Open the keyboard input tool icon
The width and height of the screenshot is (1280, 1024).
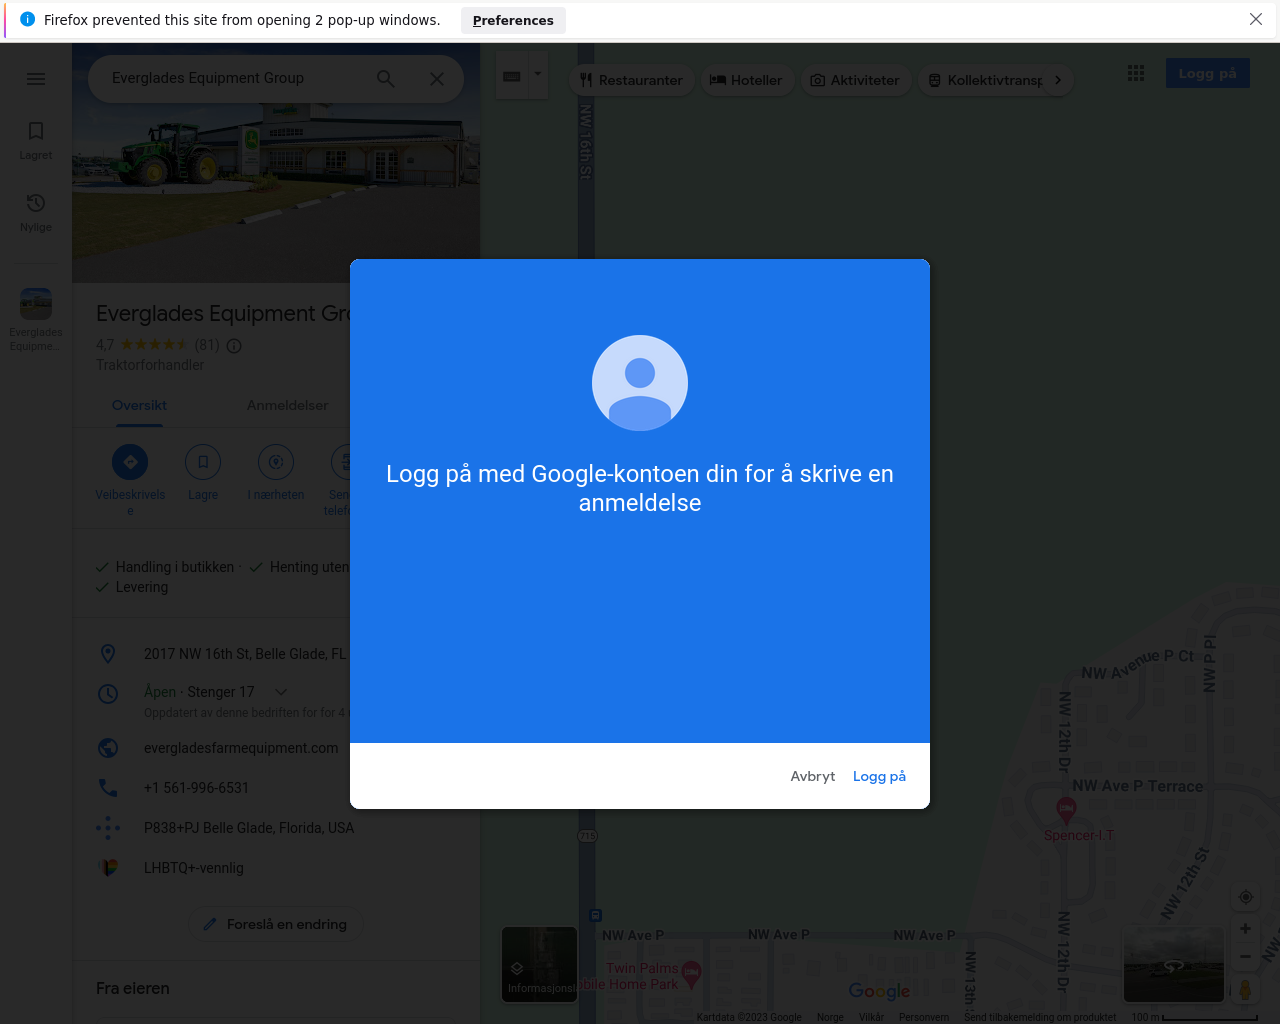[x=512, y=77]
